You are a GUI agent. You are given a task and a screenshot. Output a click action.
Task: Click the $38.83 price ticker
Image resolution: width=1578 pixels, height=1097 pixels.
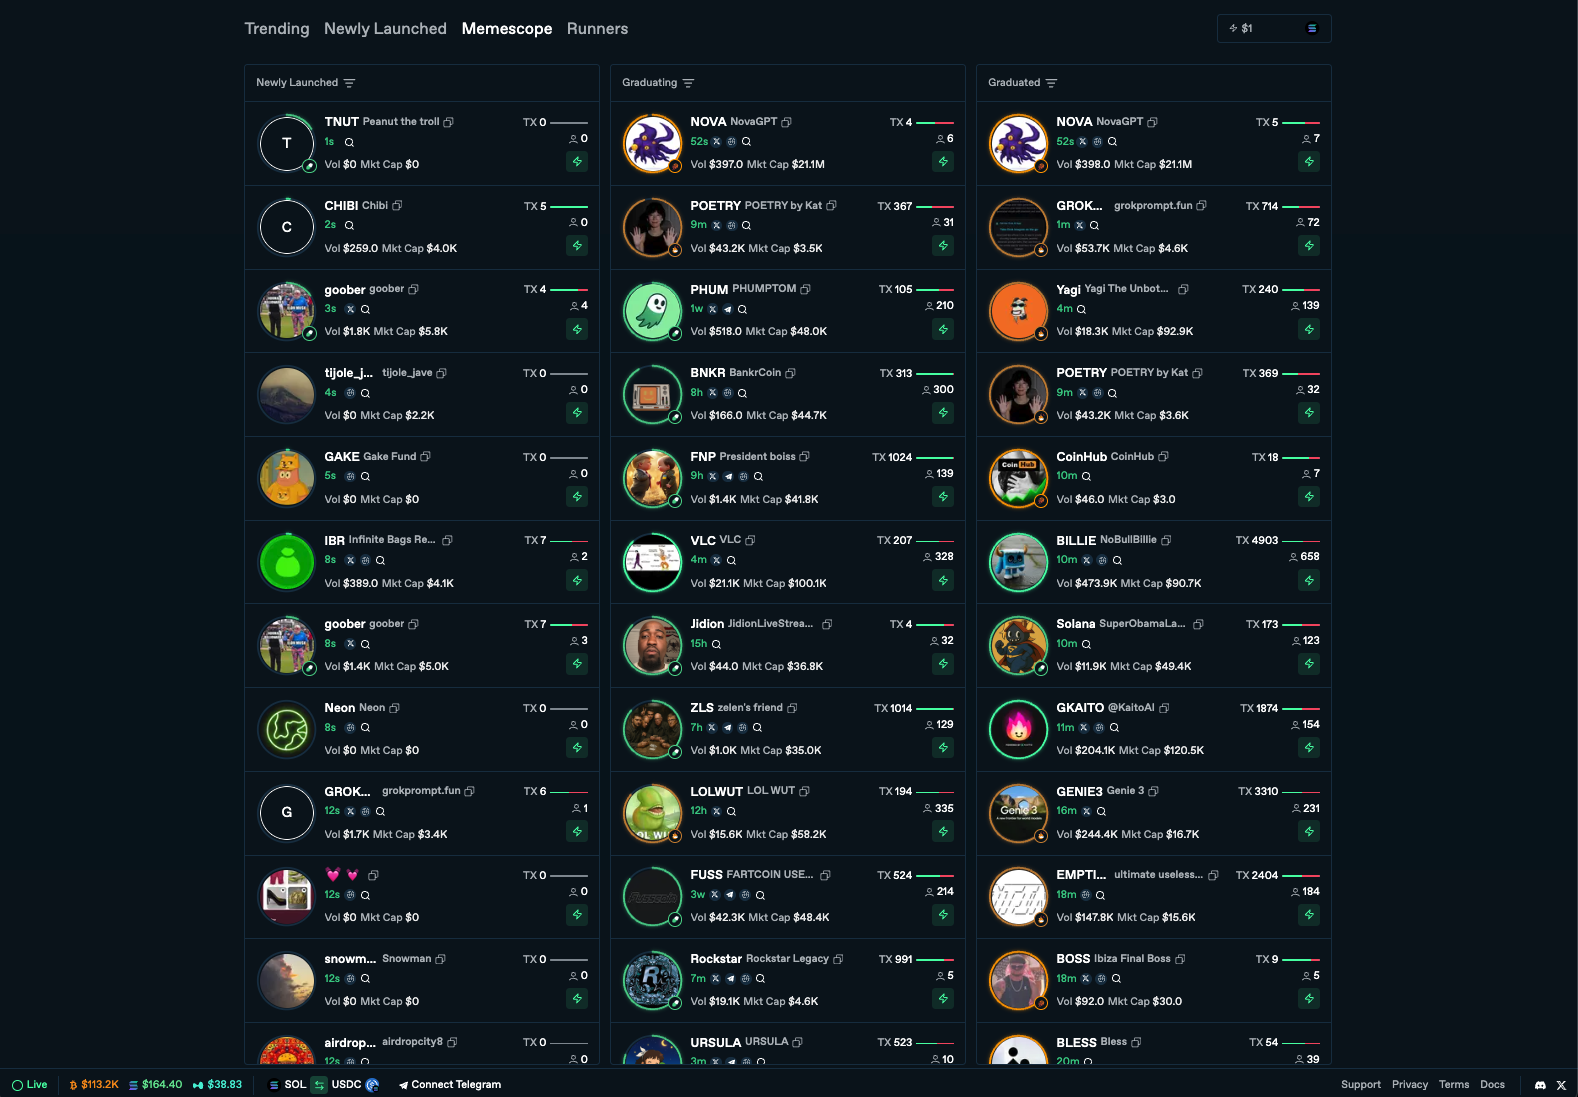(x=217, y=1085)
